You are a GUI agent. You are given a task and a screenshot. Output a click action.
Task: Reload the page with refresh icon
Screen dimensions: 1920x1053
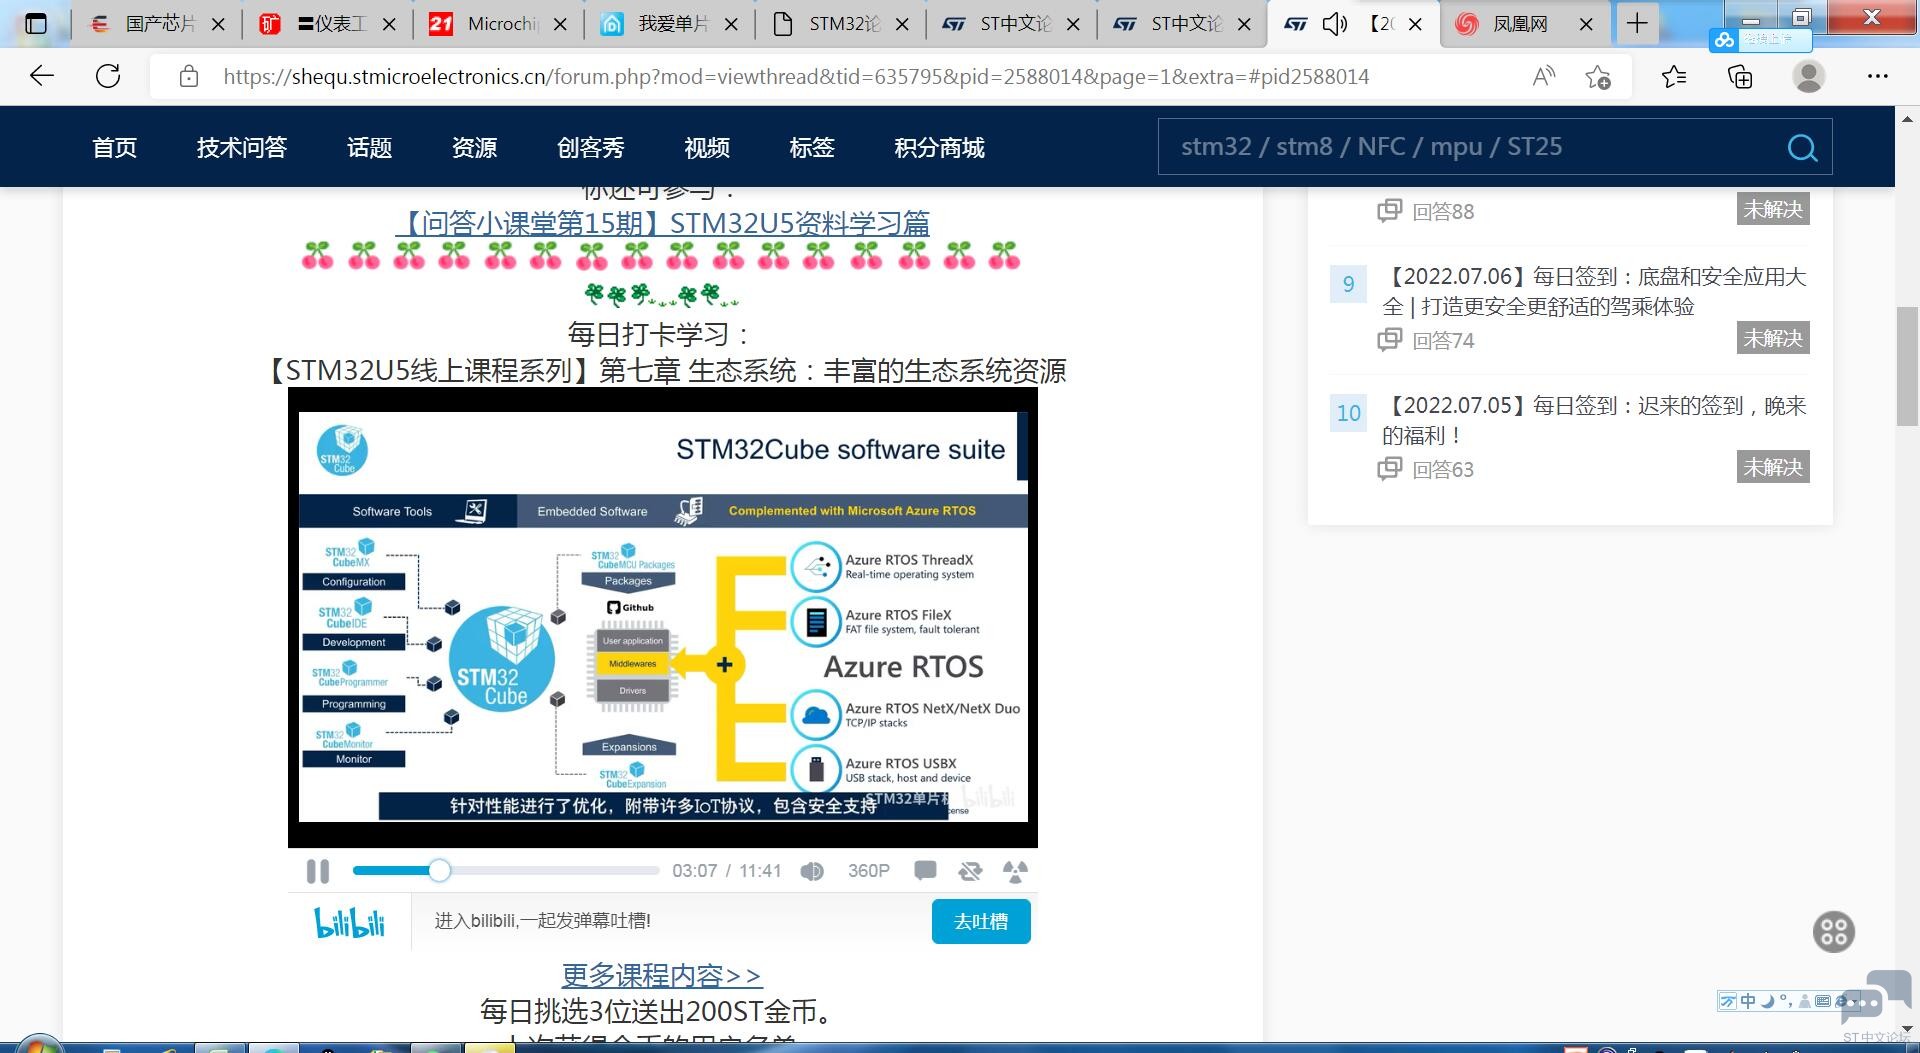[x=108, y=76]
